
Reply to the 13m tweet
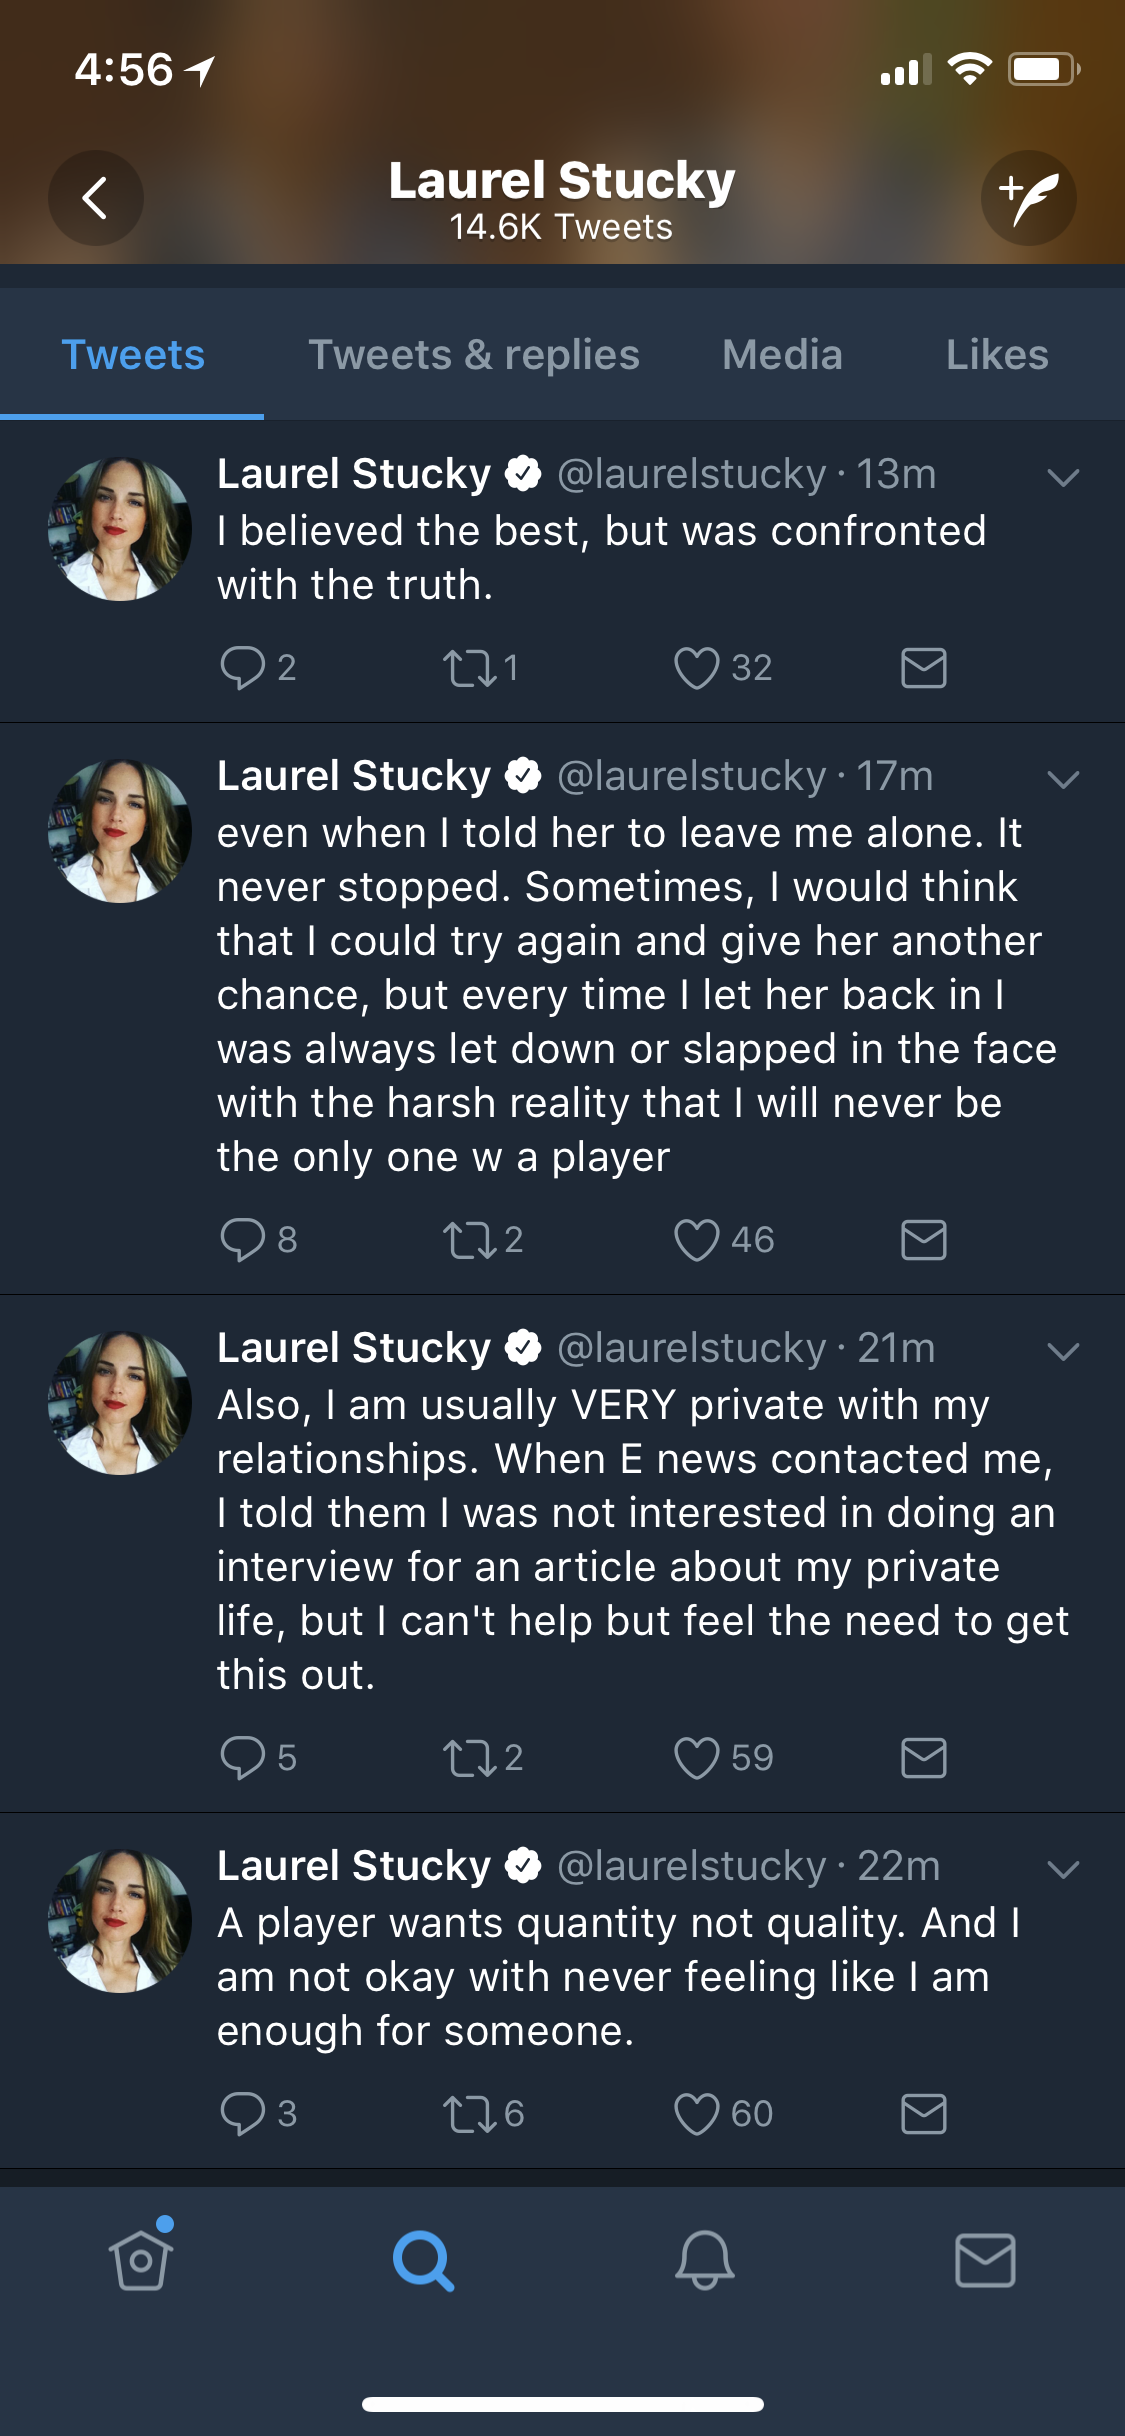(x=242, y=667)
